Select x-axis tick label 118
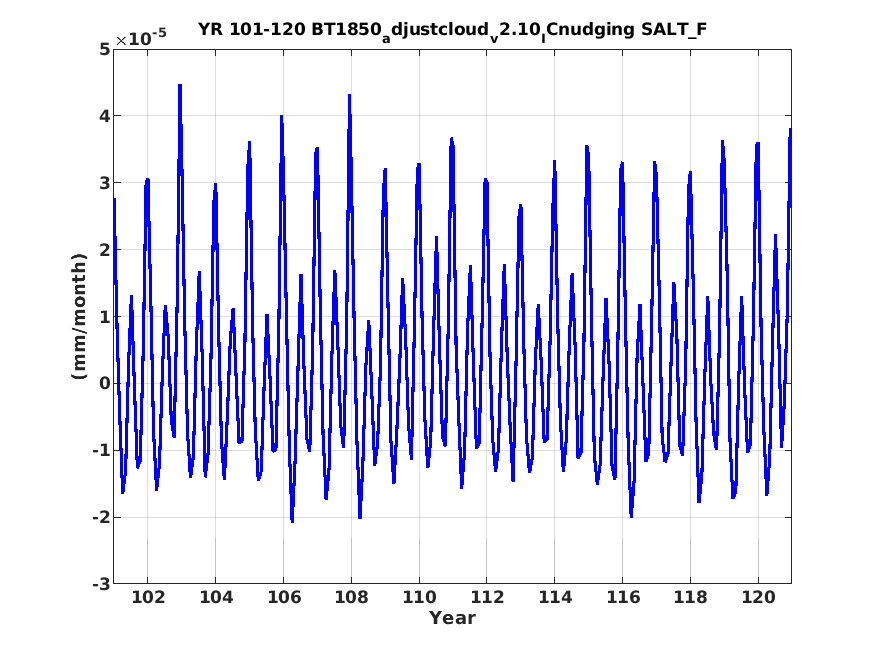Viewport: 875px width, 656px height. pyautogui.click(x=690, y=597)
